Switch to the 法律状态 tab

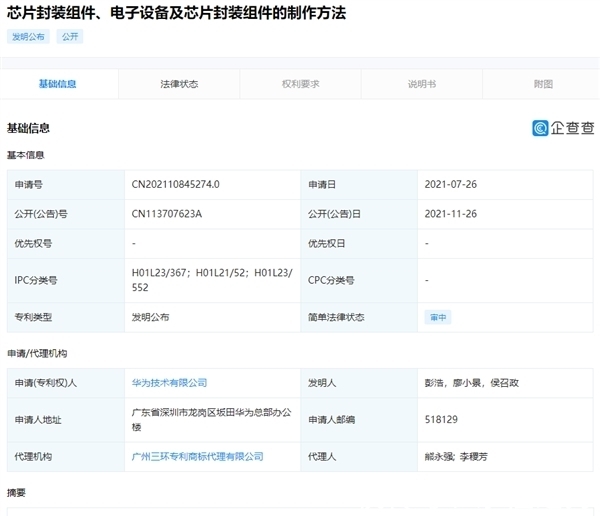click(179, 84)
